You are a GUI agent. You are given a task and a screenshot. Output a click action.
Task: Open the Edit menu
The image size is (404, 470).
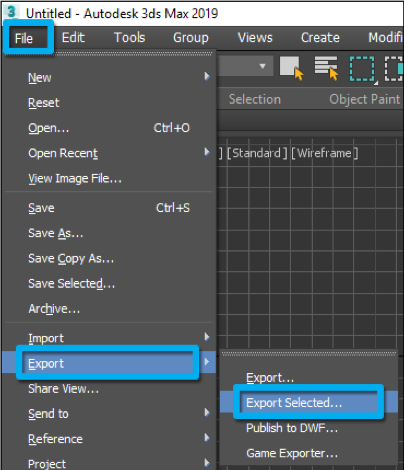click(73, 38)
